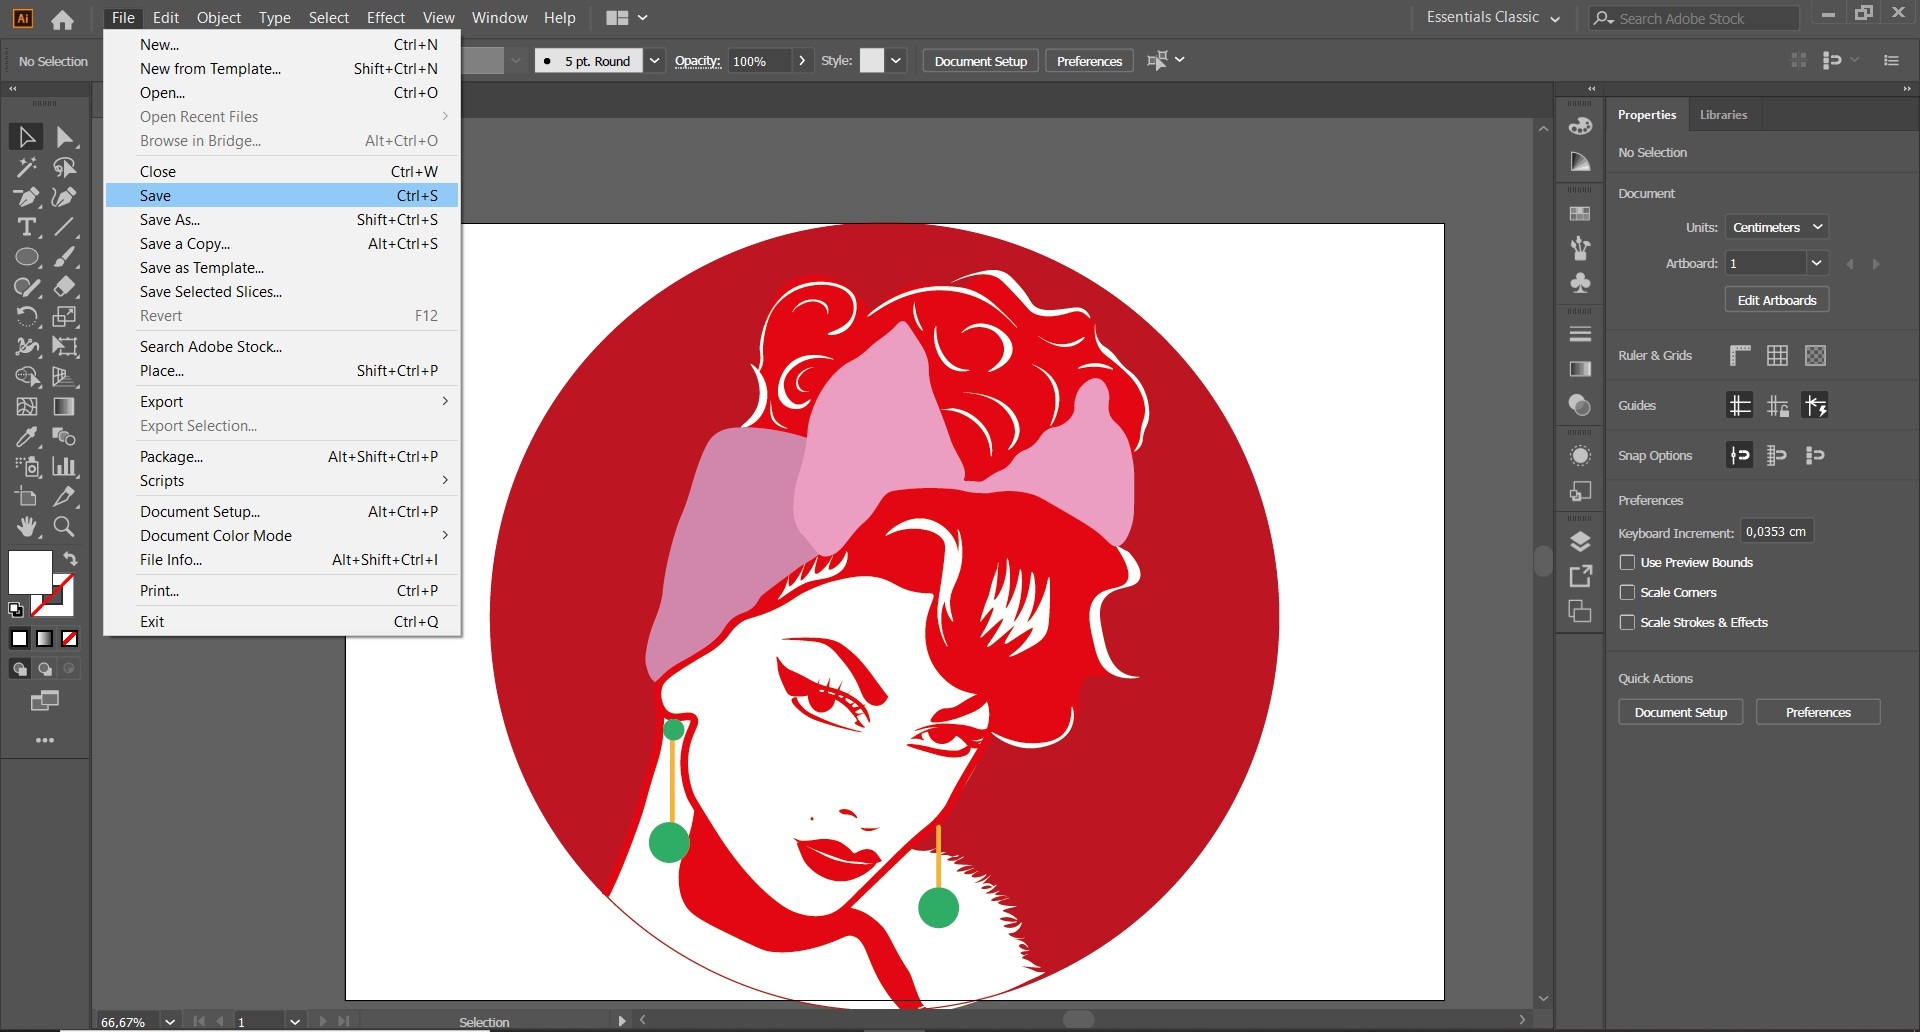Select the Column Graph tool
Image resolution: width=1920 pixels, height=1032 pixels.
tap(65, 467)
